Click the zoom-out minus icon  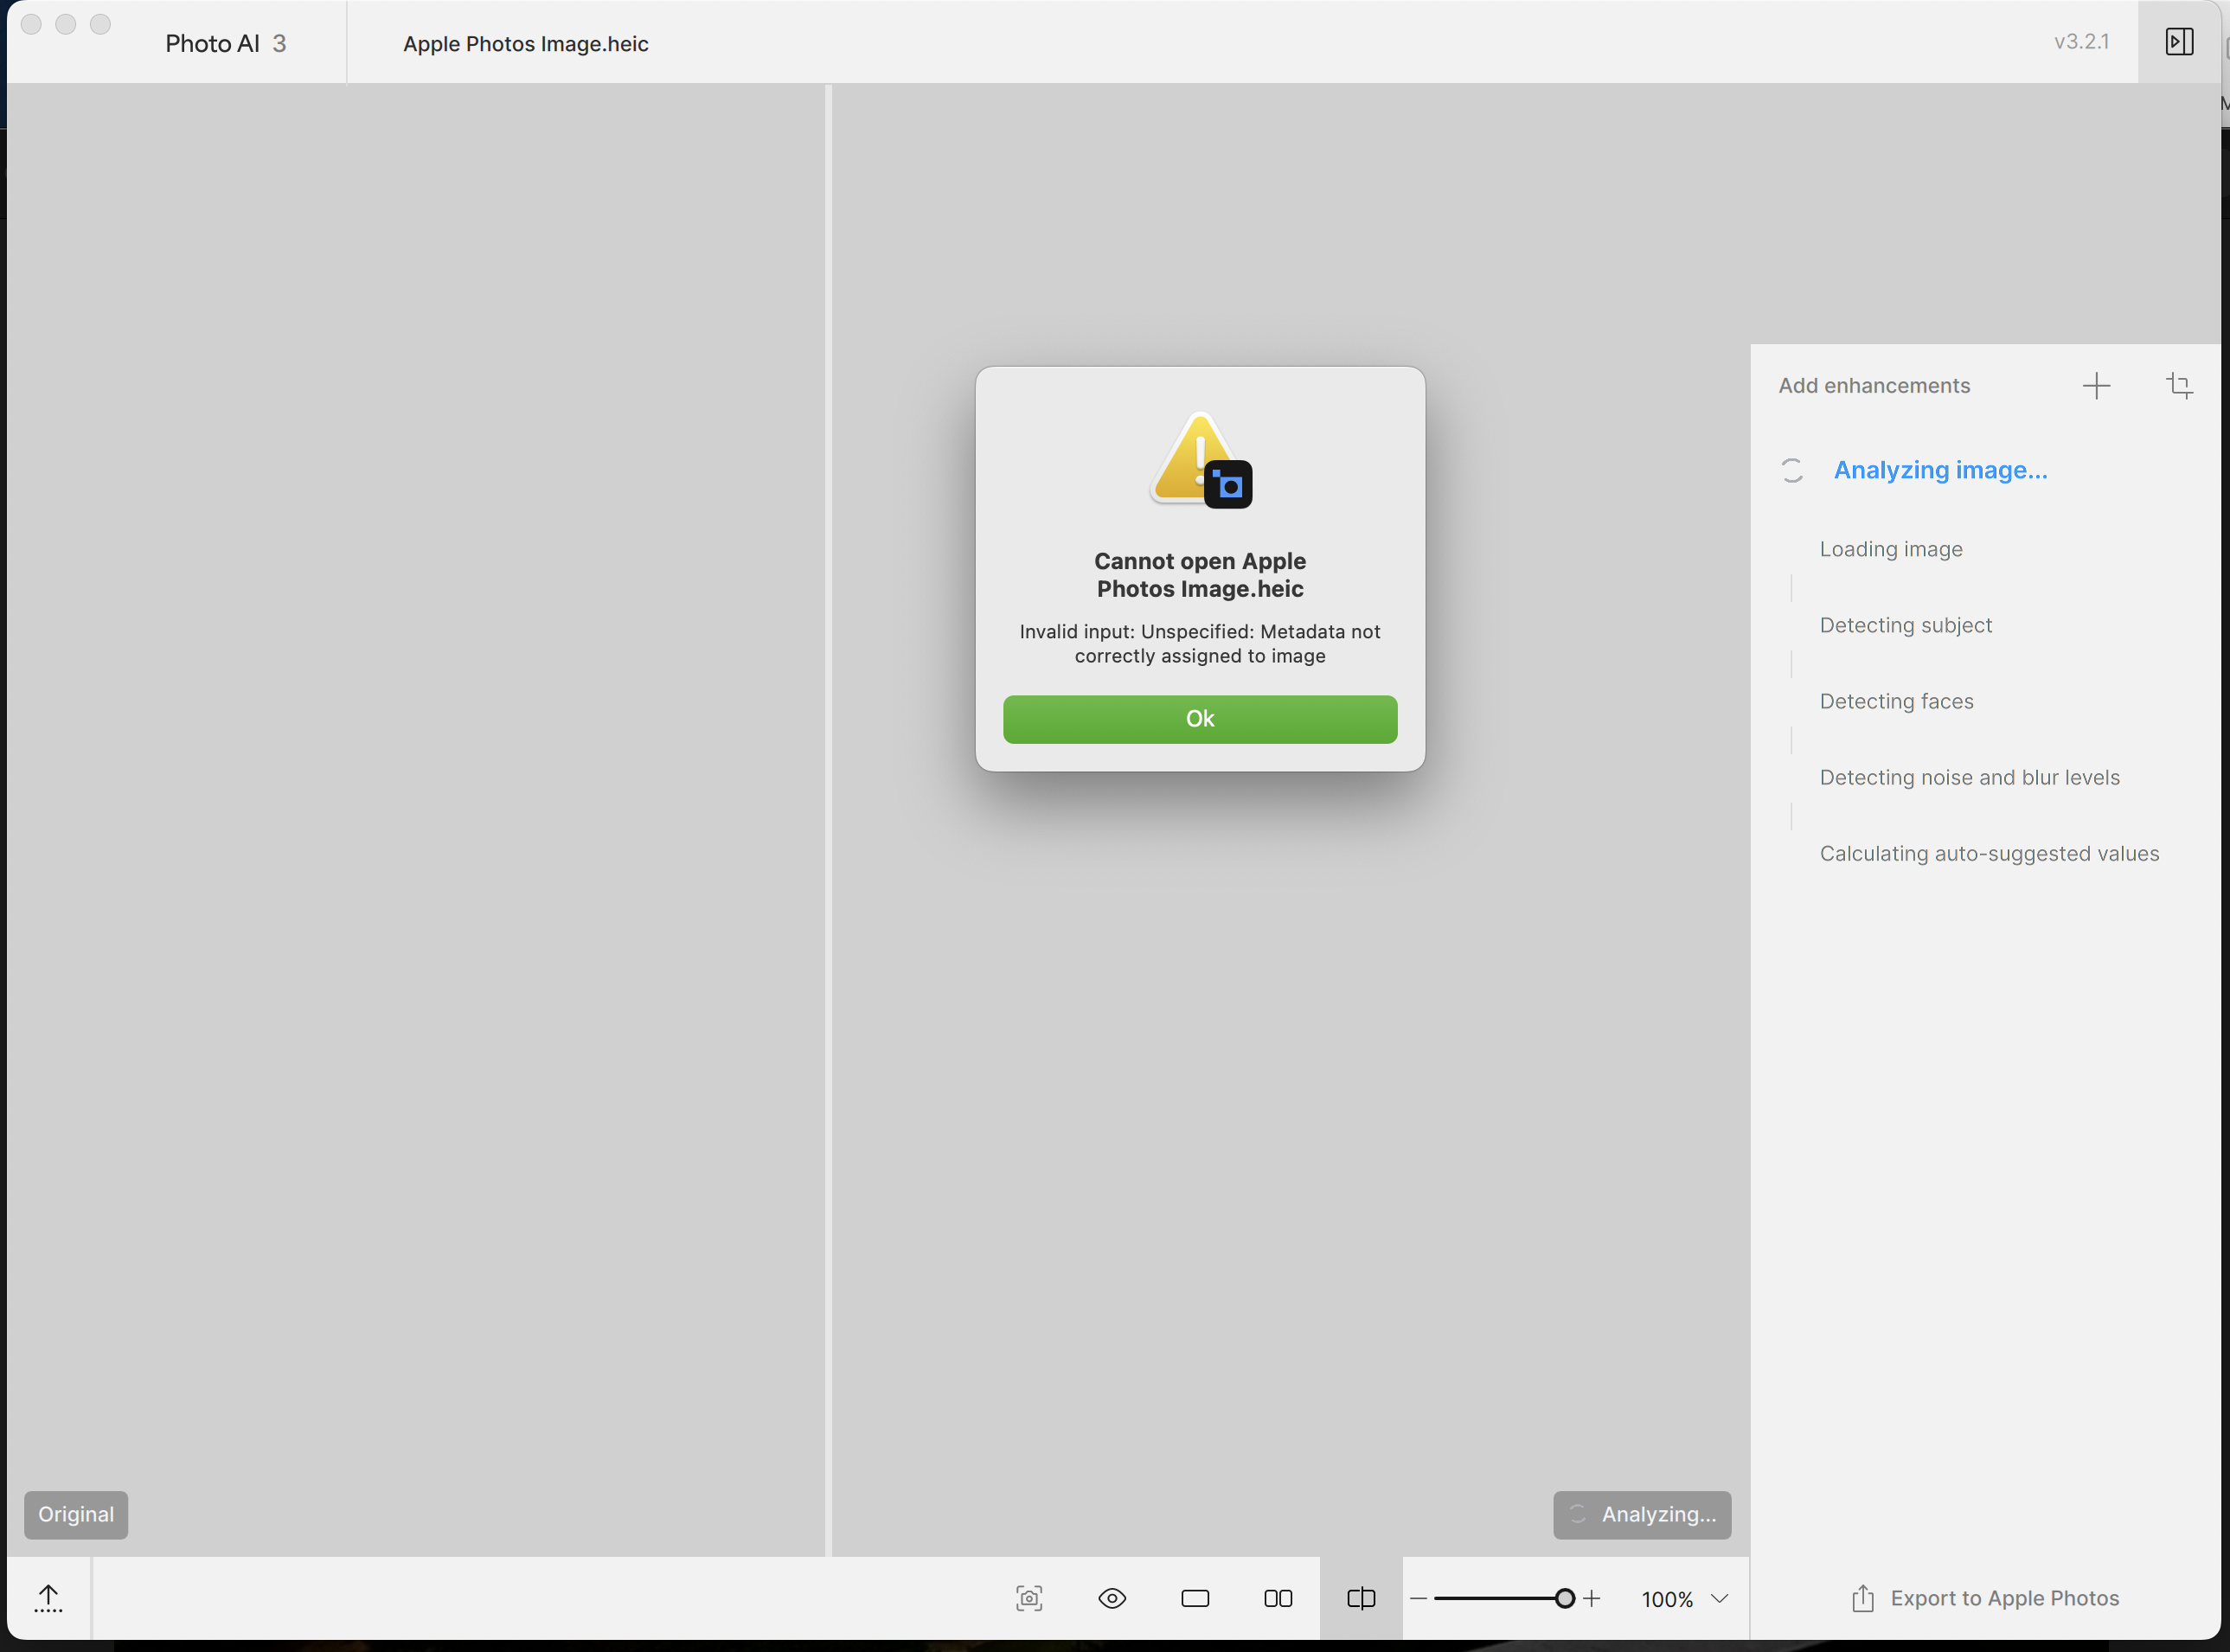coord(1417,1597)
